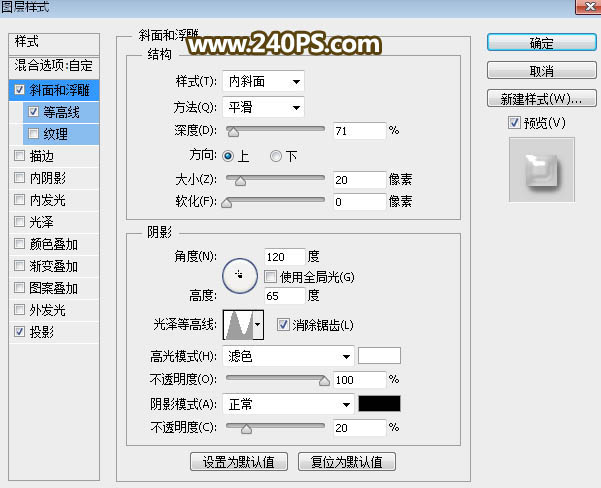Adjust the 大小 slider handle
This screenshot has width=601, height=488.
coord(240,181)
